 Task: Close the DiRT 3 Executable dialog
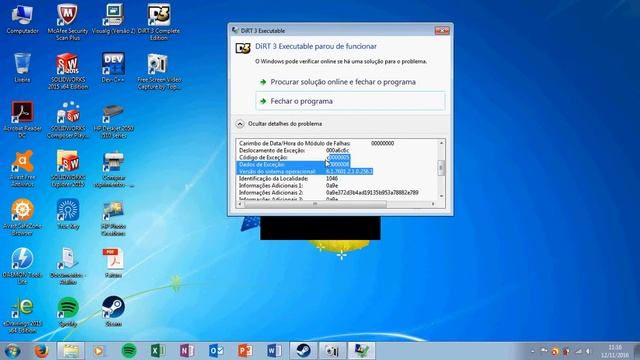442,31
